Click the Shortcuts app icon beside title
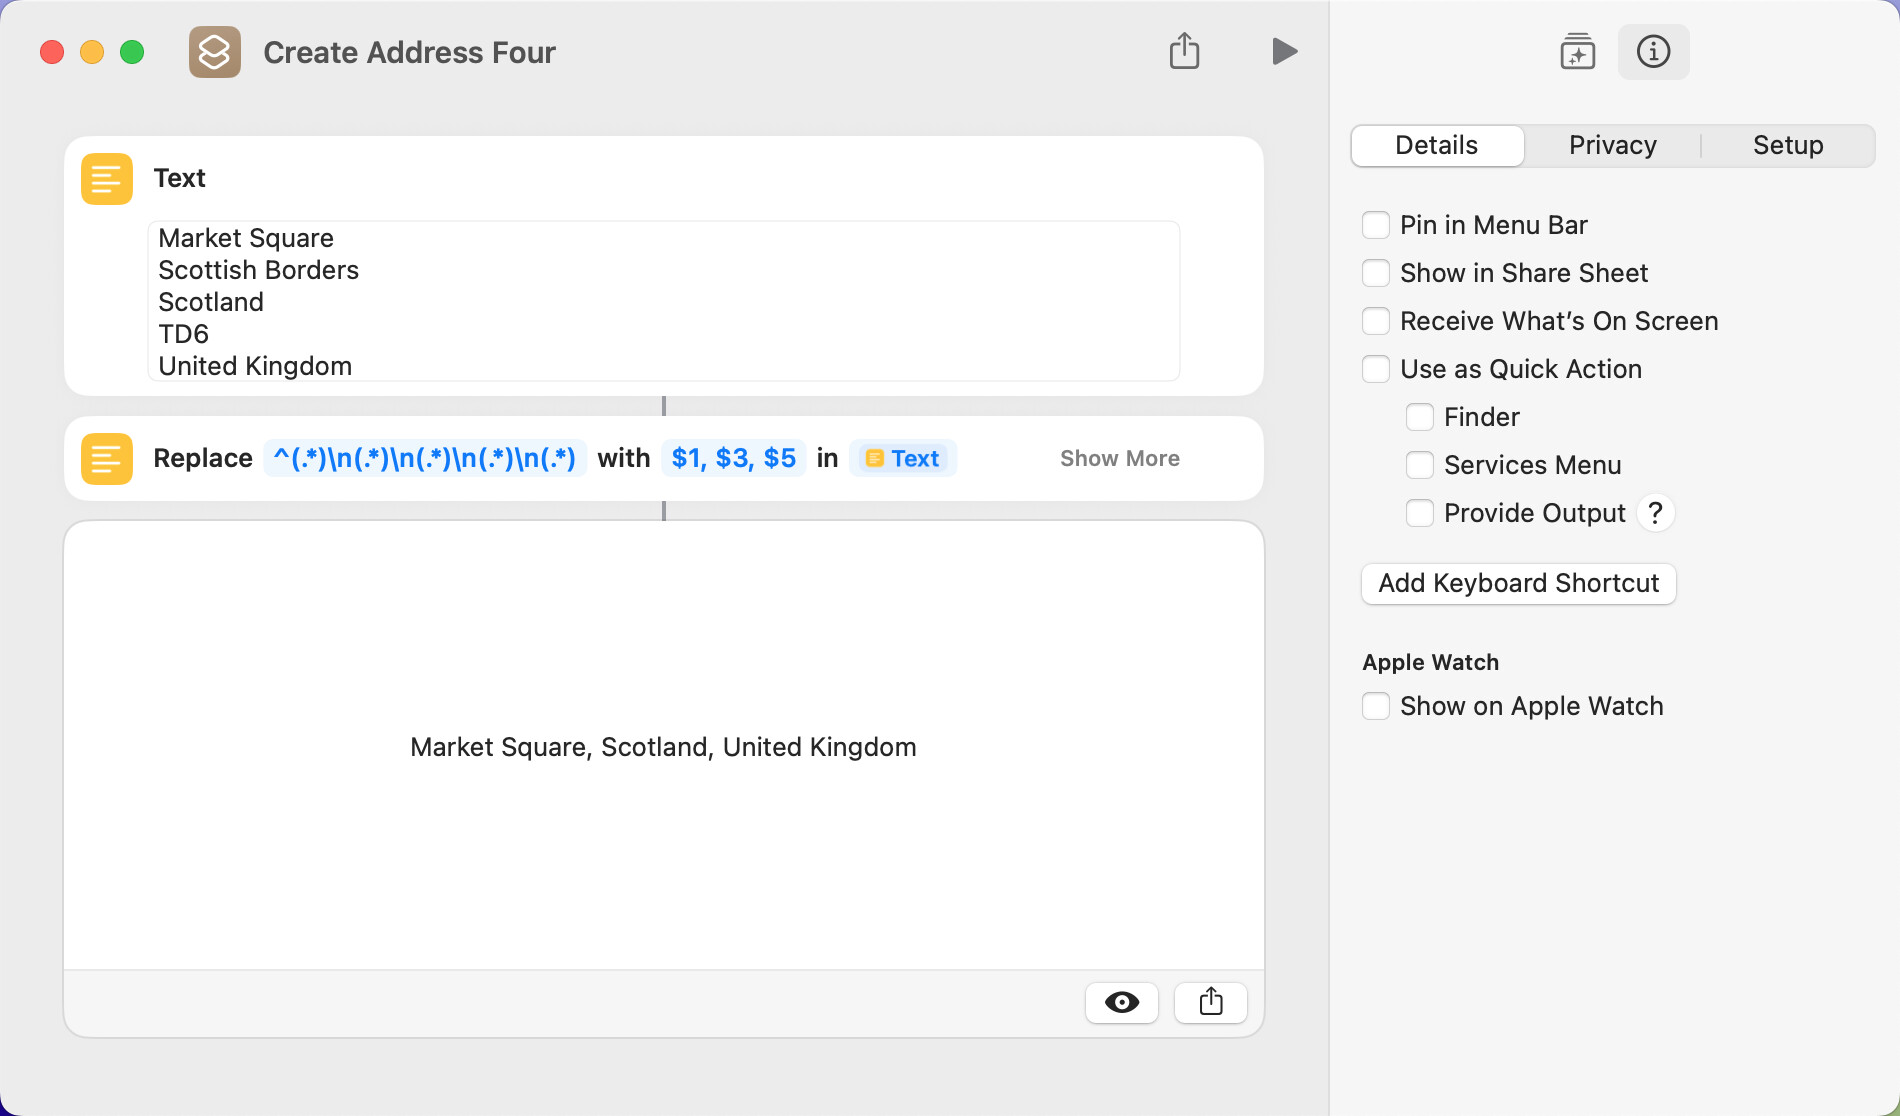The height and width of the screenshot is (1116, 1900). (215, 52)
